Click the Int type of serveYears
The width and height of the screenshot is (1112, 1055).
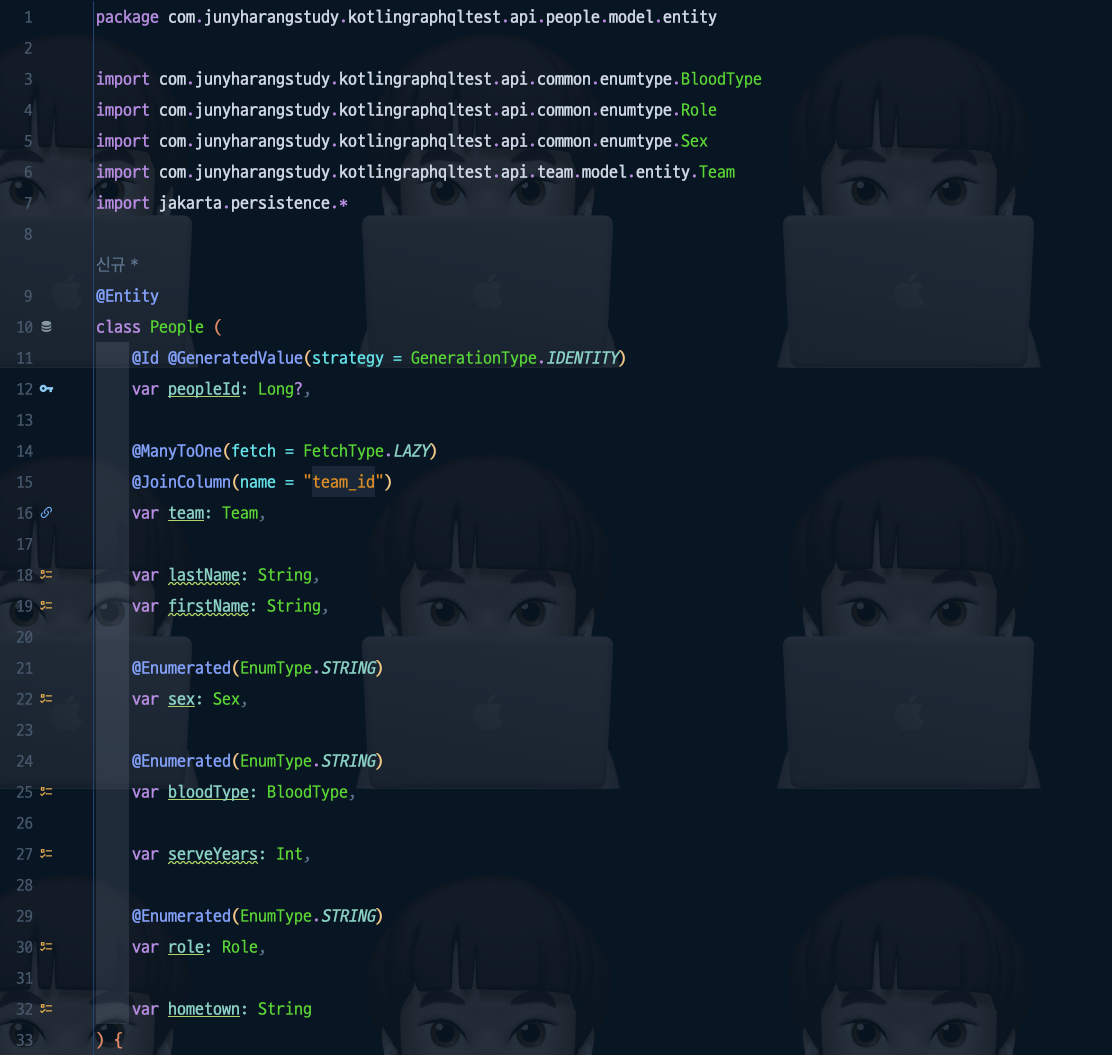pos(289,854)
